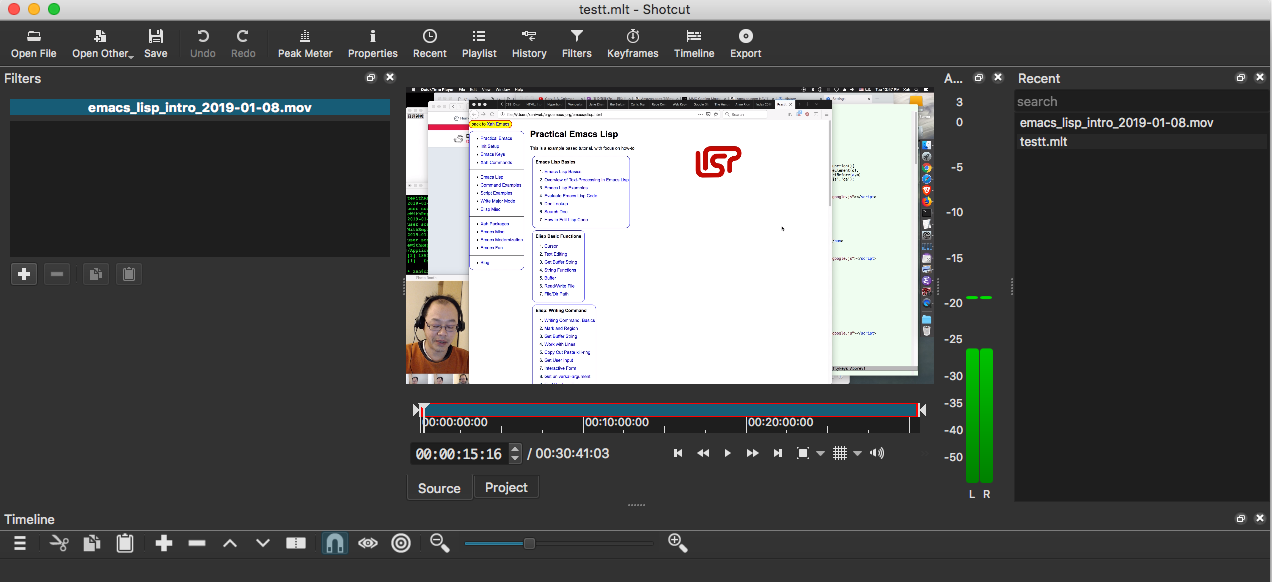Toggle the Recent panel from toolbar
The width and height of the screenshot is (1272, 582).
430,43
